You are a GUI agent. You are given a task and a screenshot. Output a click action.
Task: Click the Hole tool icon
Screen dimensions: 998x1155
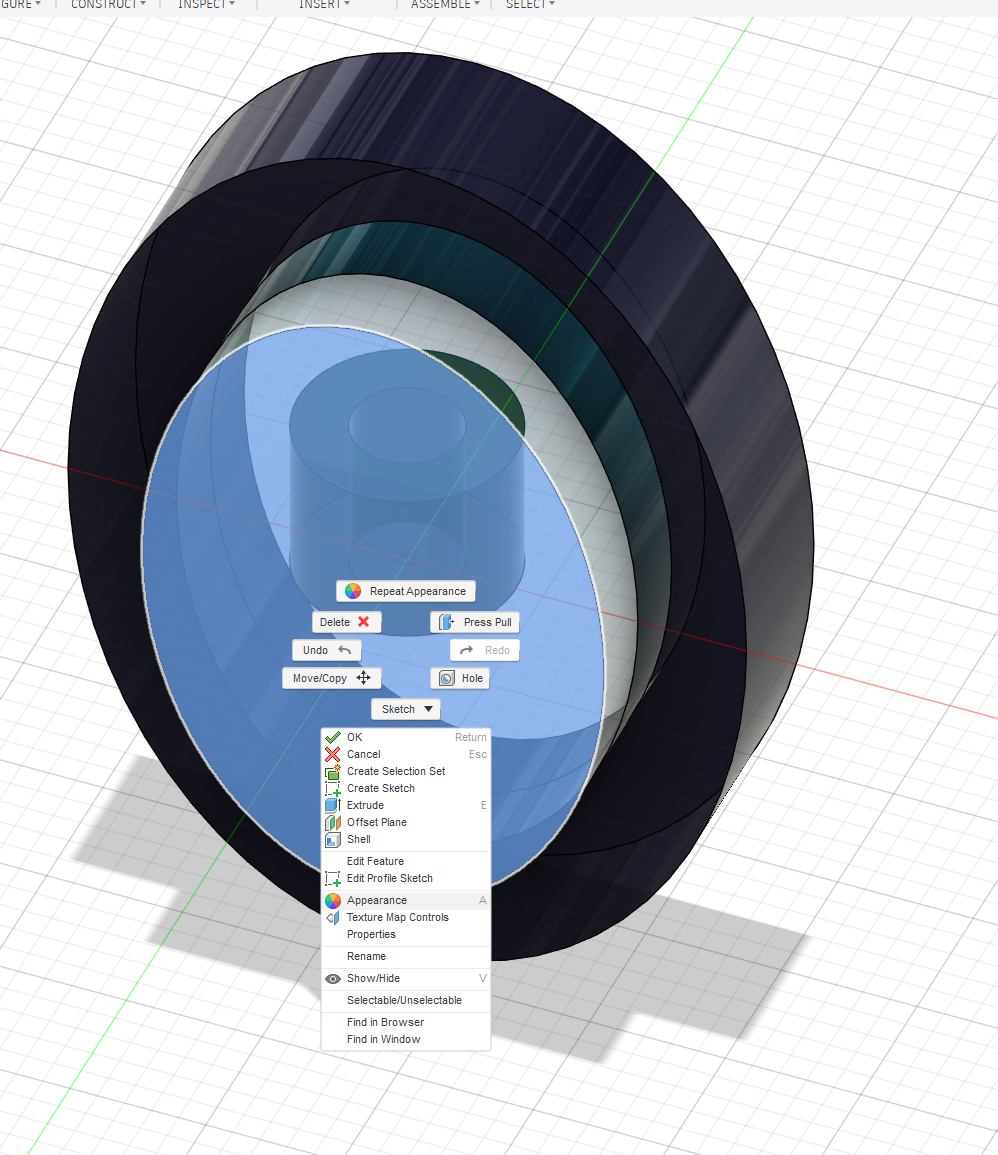coord(446,678)
